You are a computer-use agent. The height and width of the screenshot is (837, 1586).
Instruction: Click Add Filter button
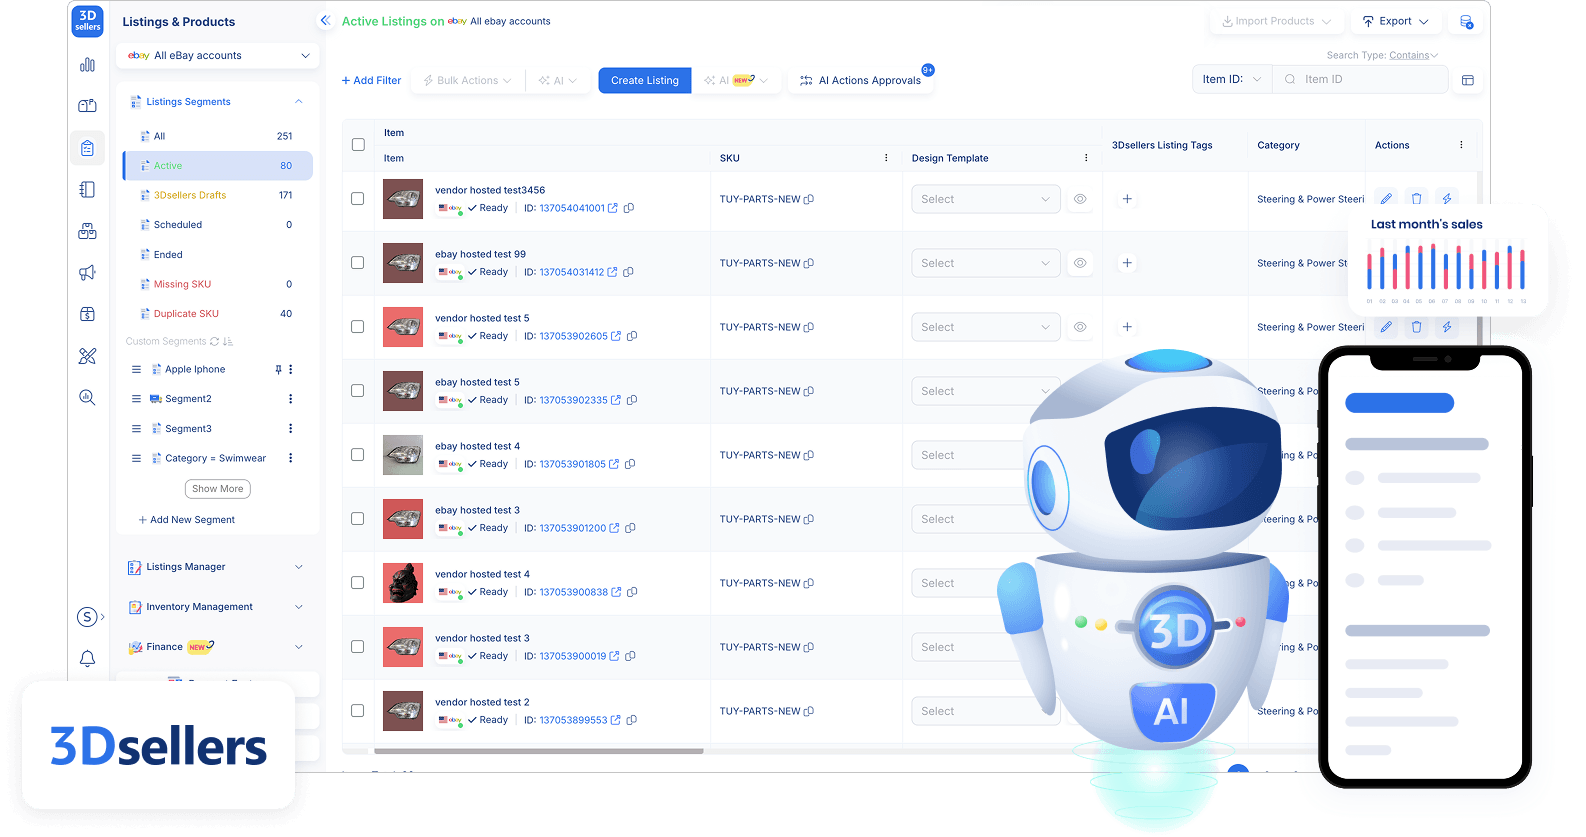[371, 80]
